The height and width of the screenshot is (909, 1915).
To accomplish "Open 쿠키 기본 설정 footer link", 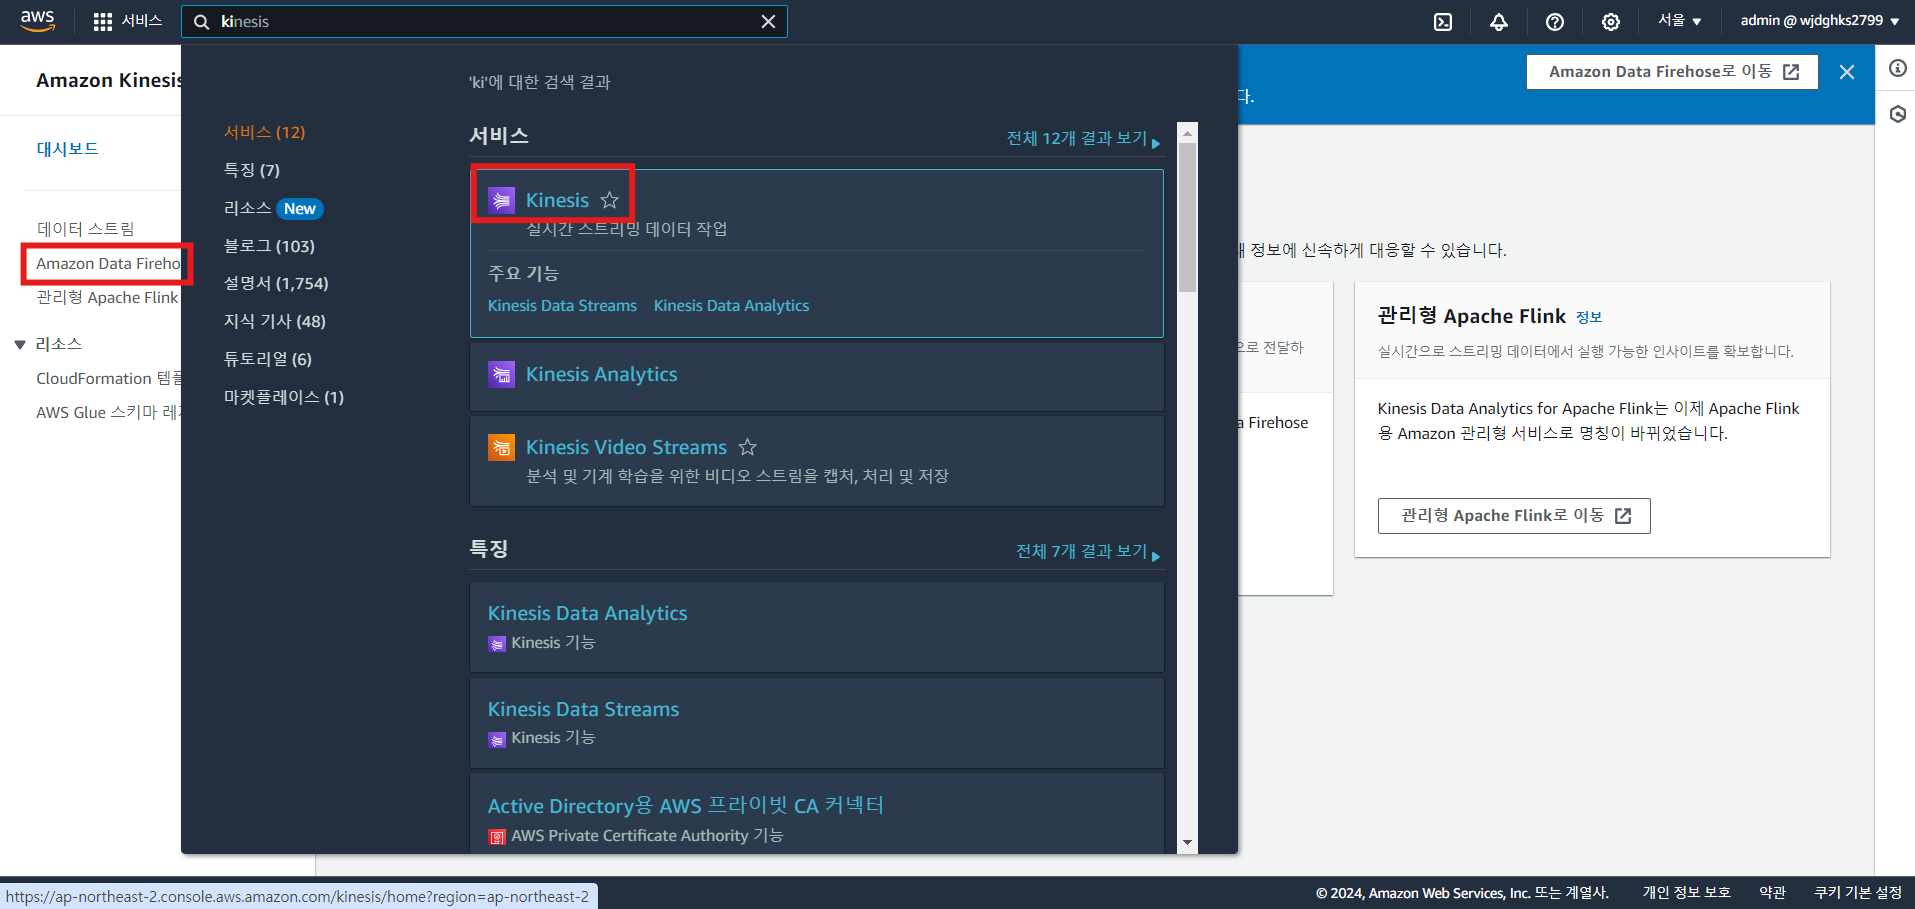I will (x=1858, y=893).
